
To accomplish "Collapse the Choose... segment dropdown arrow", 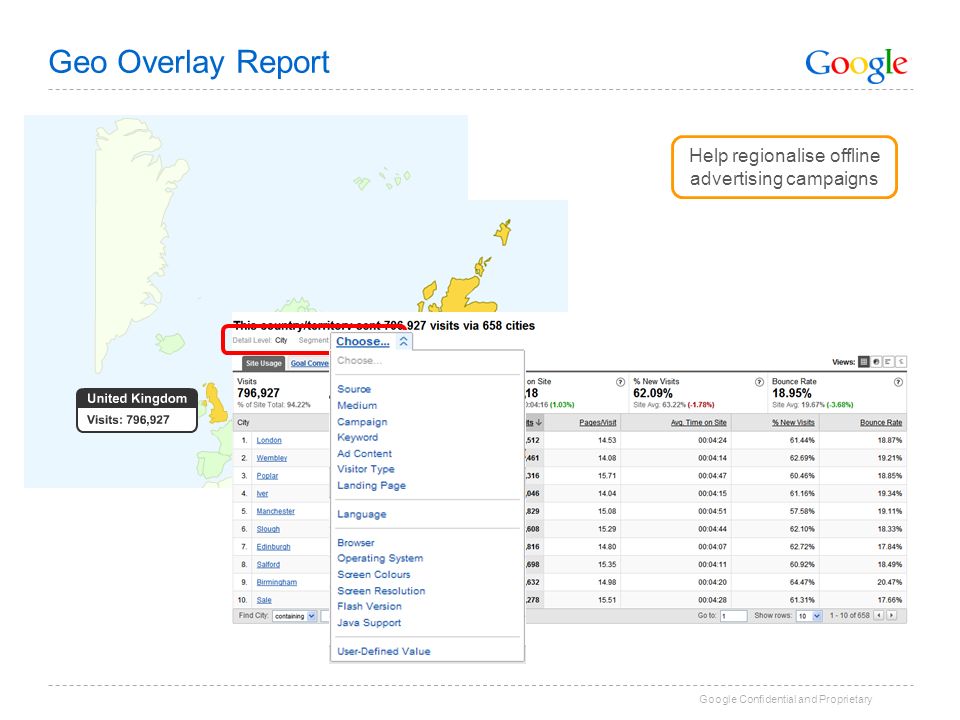I will [403, 342].
